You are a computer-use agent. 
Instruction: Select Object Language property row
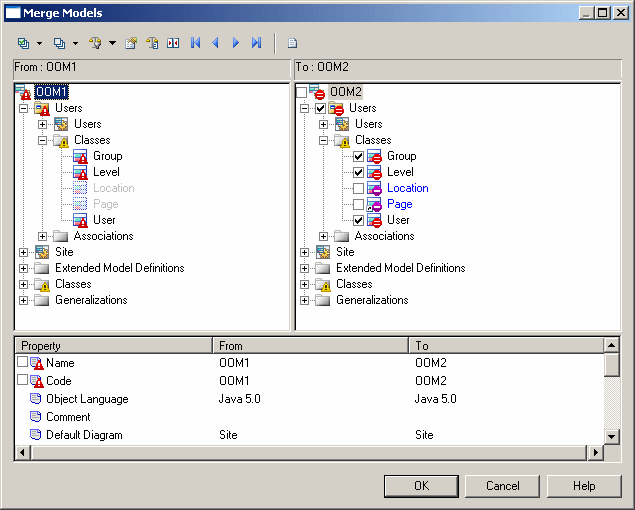click(x=310, y=399)
